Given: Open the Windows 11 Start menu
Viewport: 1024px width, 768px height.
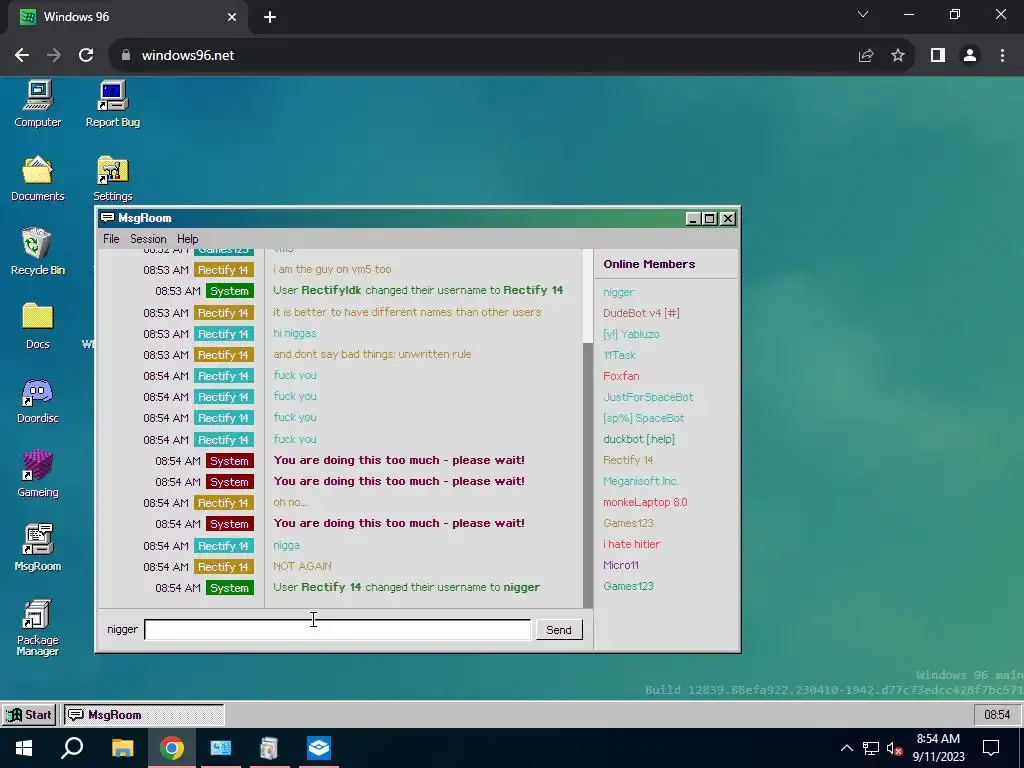Looking at the screenshot, I should point(24,748).
